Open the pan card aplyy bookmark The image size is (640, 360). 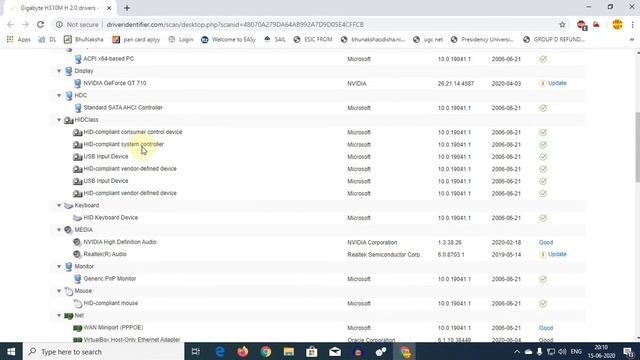click(x=136, y=40)
